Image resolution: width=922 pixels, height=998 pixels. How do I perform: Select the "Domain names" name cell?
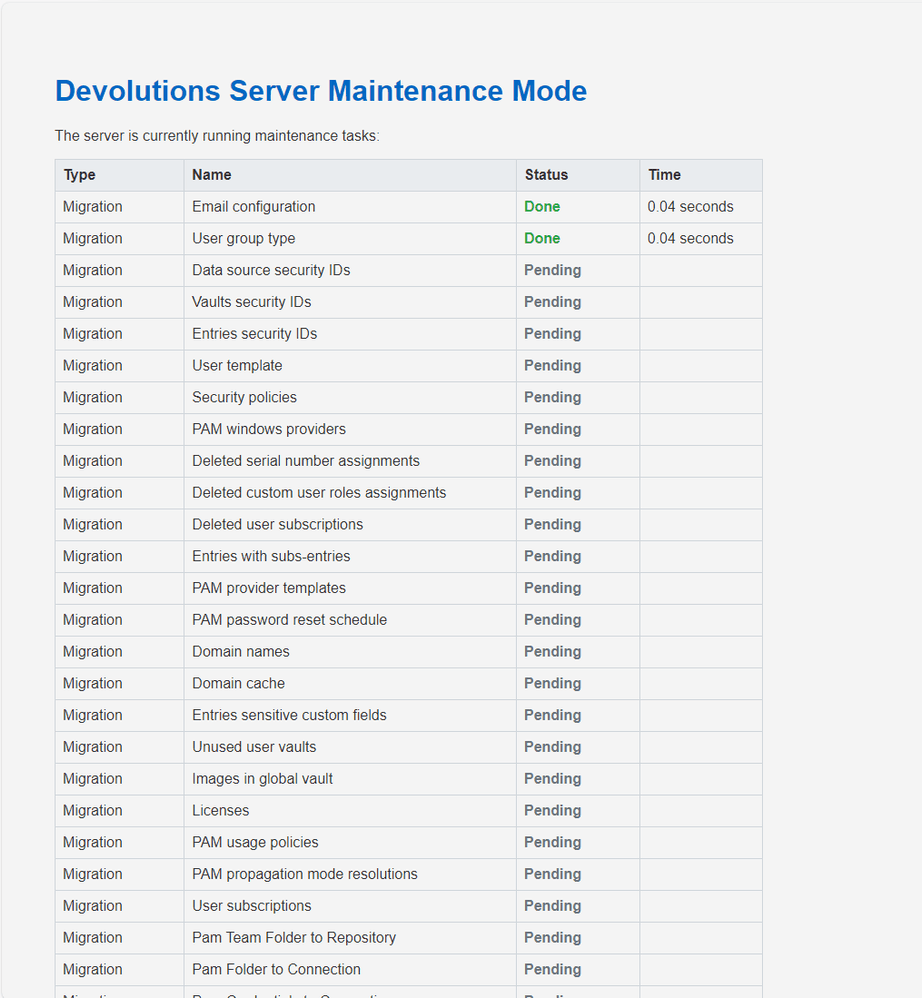[x=350, y=652]
